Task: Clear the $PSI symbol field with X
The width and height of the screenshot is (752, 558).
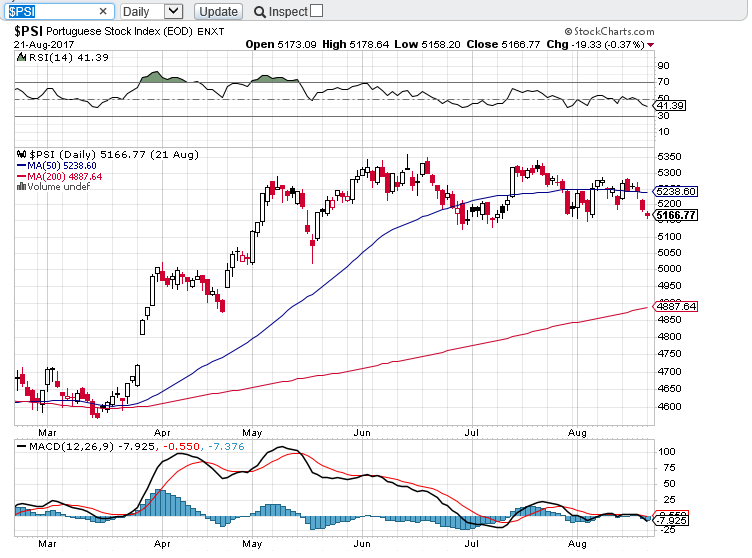Action: [x=103, y=11]
